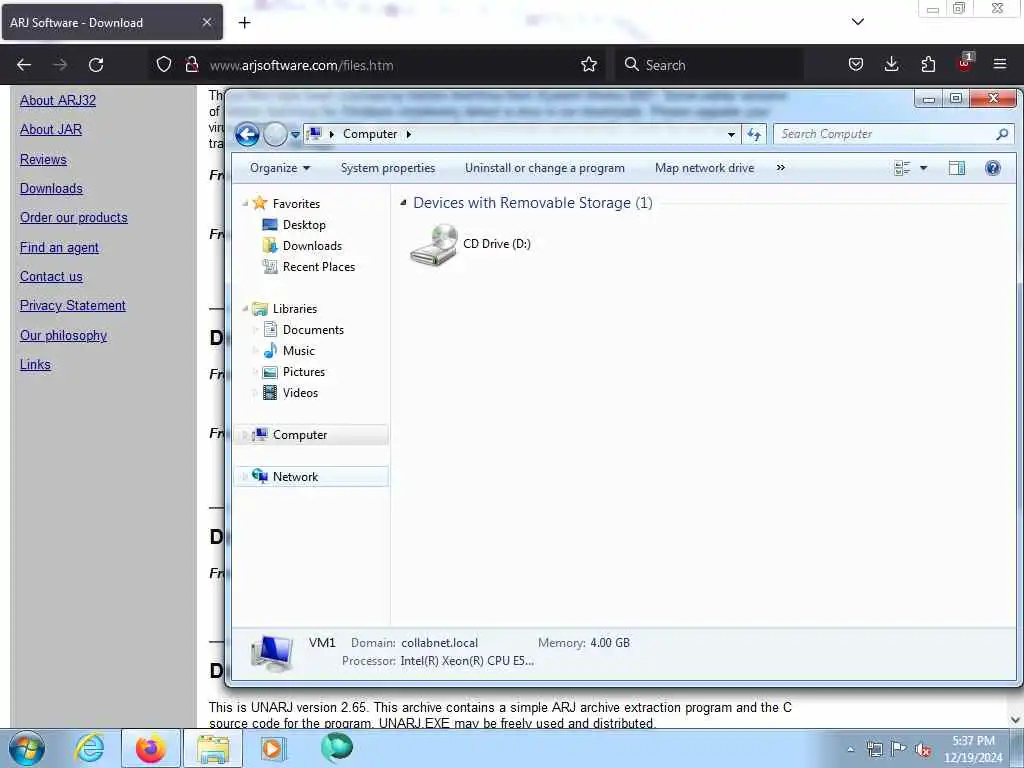Open Firefox downloads panel
The width and height of the screenshot is (1024, 768).
[891, 65]
